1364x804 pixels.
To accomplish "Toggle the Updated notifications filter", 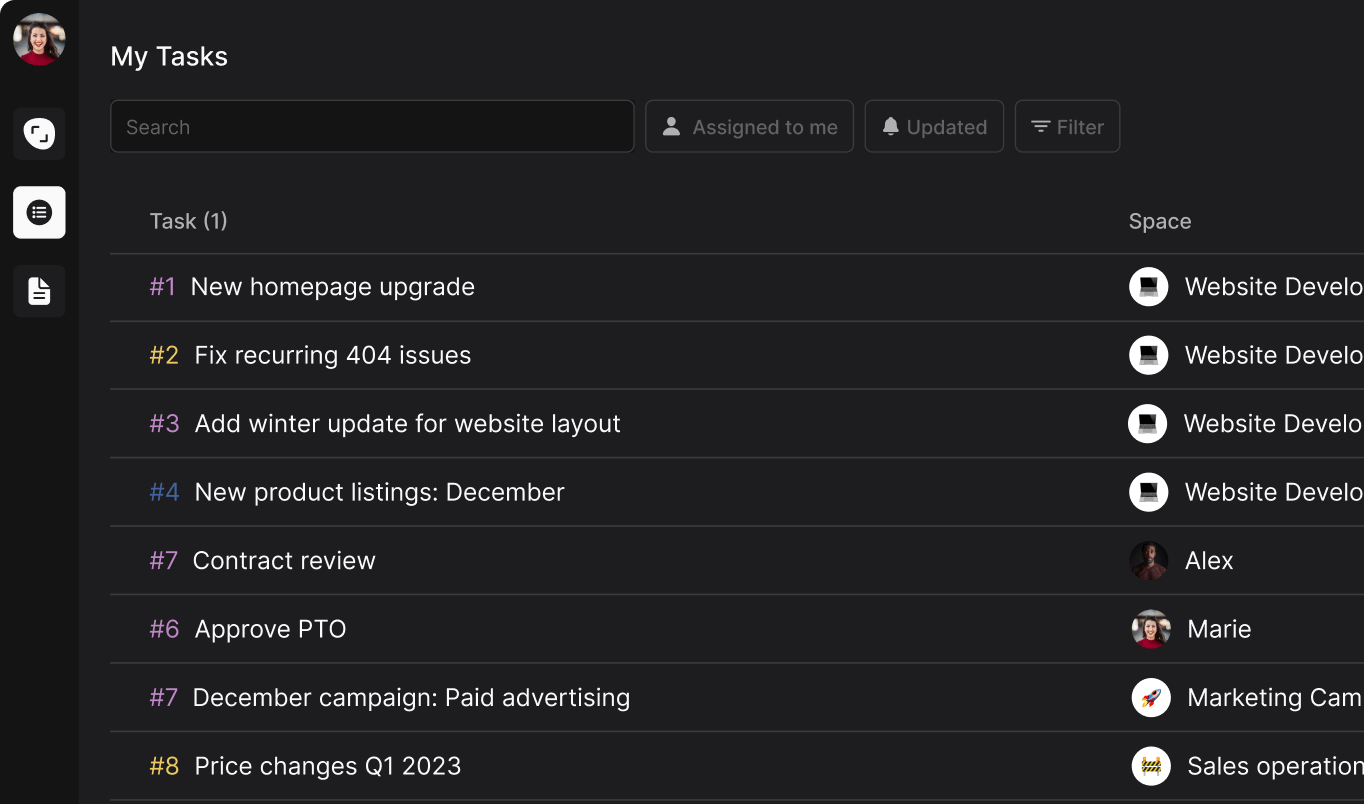I will coord(934,127).
